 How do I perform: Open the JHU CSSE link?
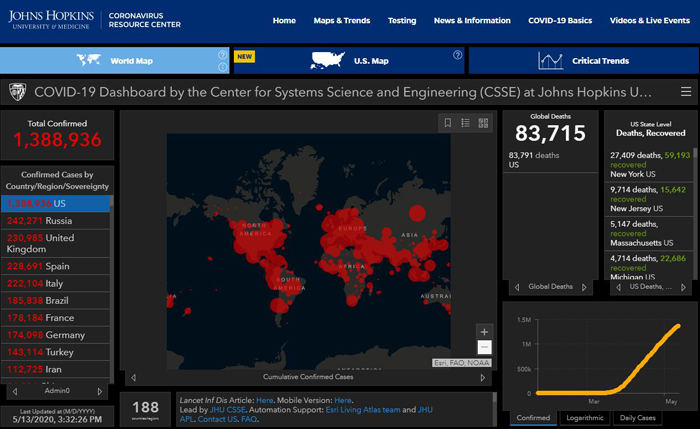point(228,410)
